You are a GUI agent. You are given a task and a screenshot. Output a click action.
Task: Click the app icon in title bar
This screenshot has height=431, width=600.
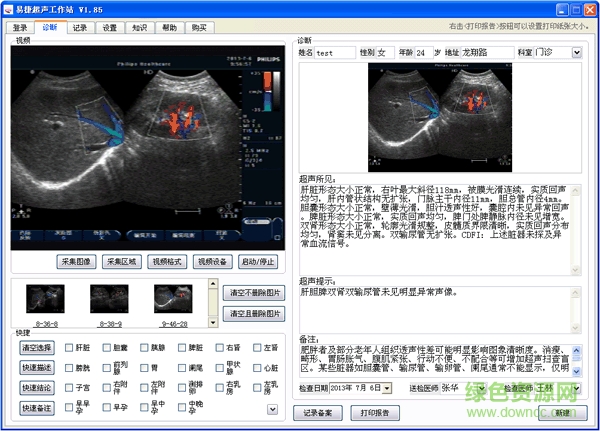[x=9, y=8]
